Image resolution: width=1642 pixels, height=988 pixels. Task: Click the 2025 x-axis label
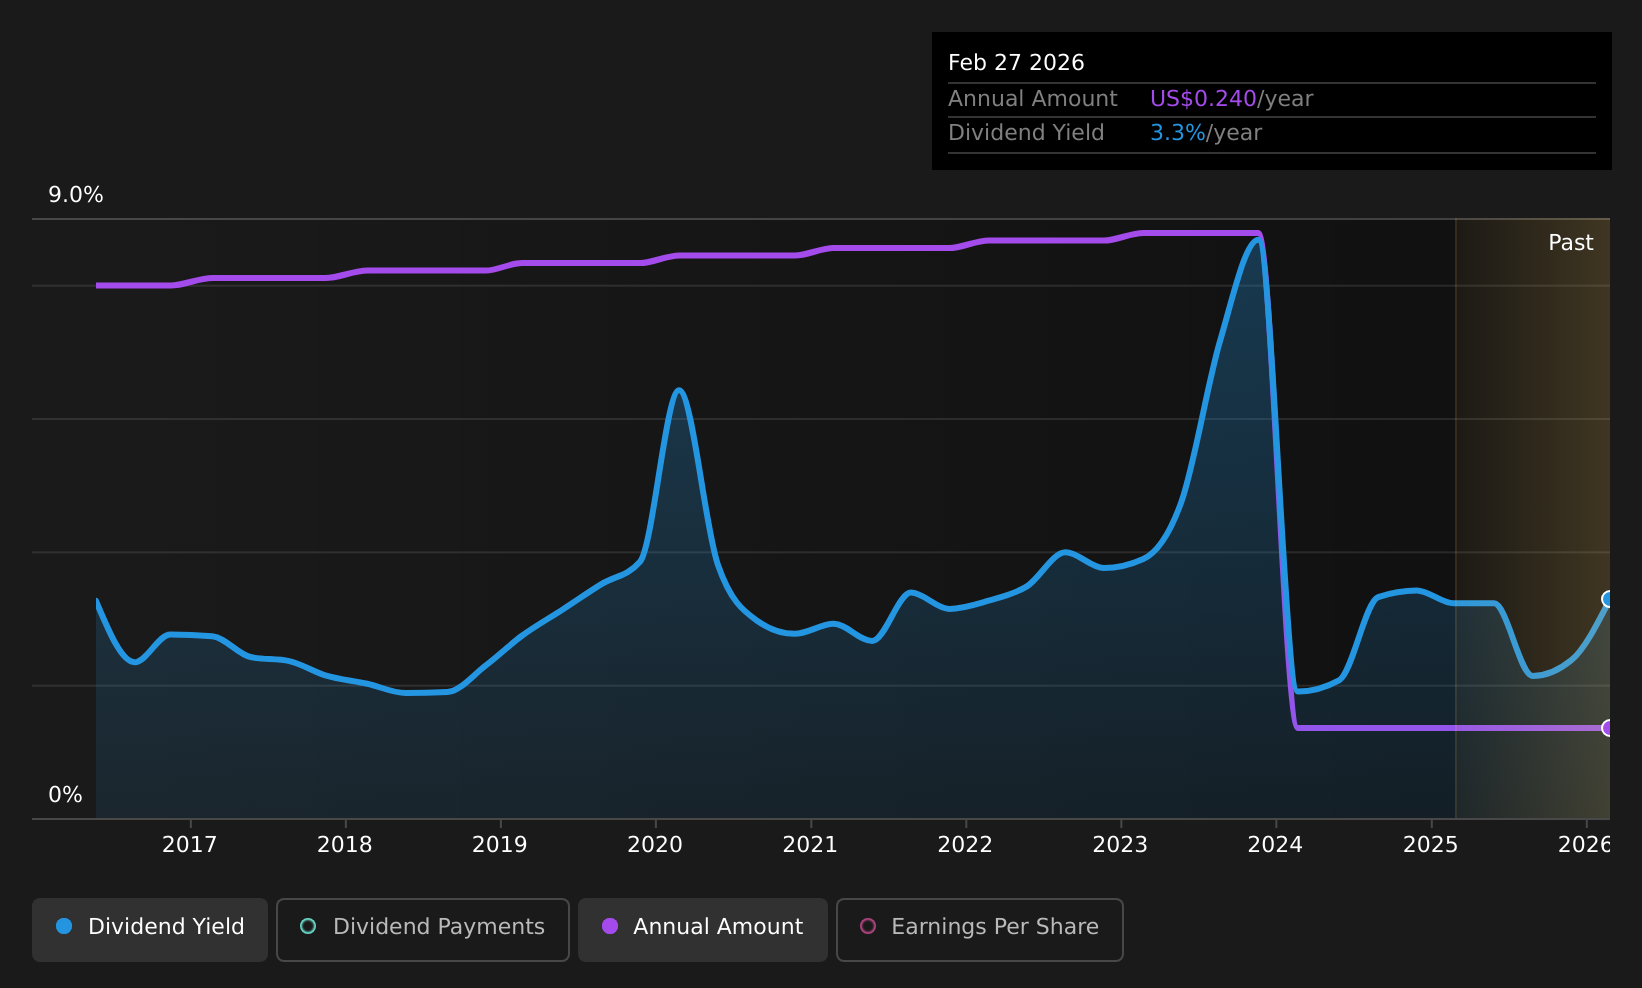1431,845
